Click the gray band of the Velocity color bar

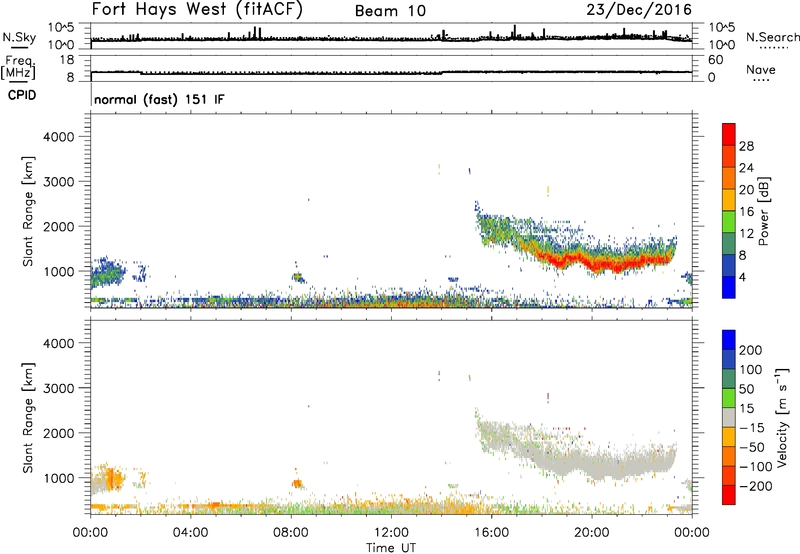click(728, 418)
